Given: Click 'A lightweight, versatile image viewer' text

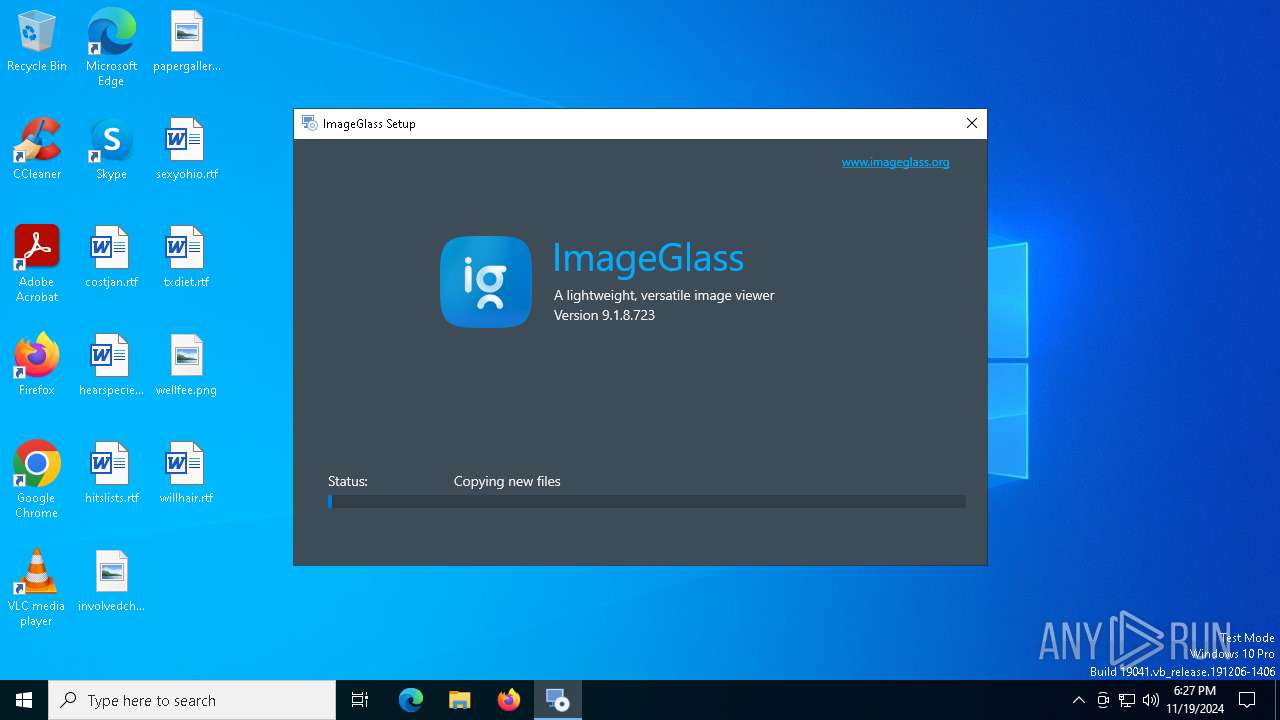Looking at the screenshot, I should 664,295.
